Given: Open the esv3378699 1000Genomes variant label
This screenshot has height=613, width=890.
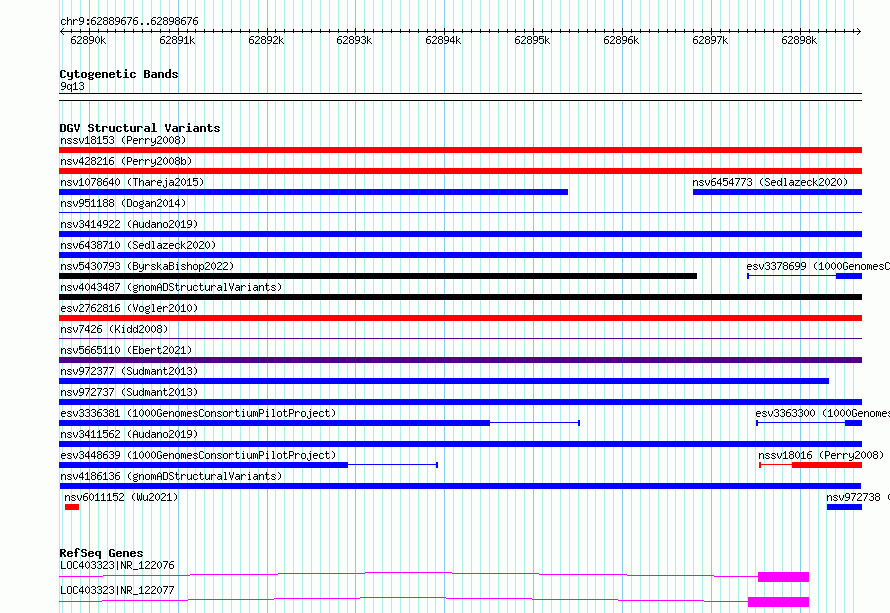Looking at the screenshot, I should pos(818,266).
